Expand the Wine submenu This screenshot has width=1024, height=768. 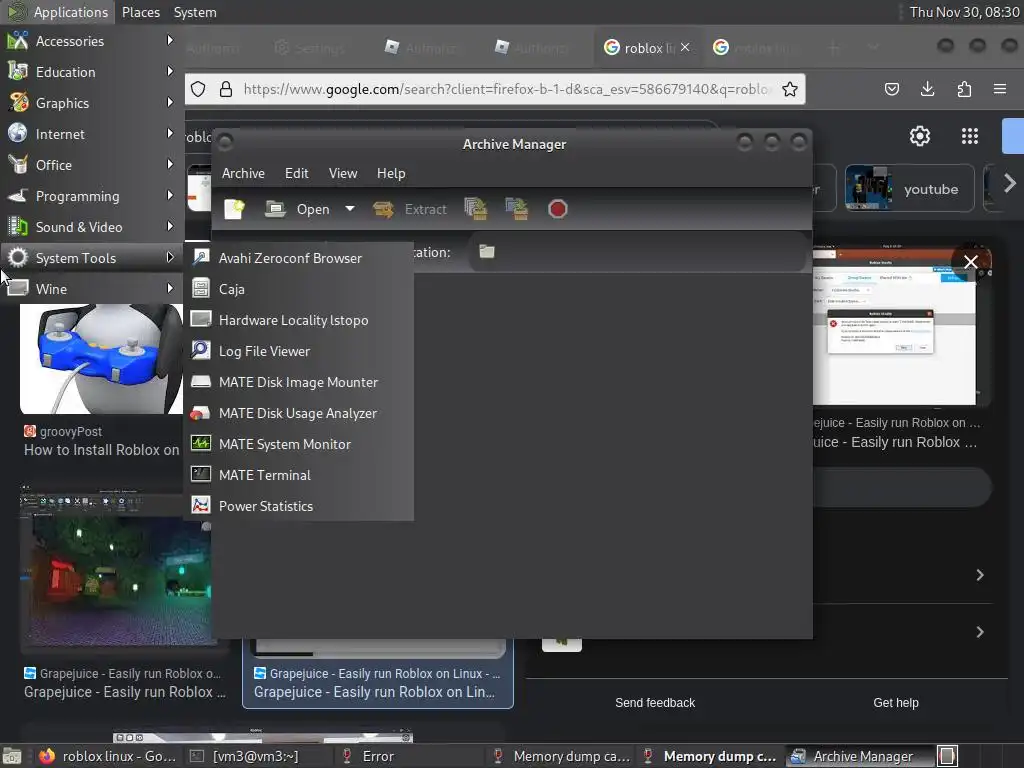pos(91,289)
